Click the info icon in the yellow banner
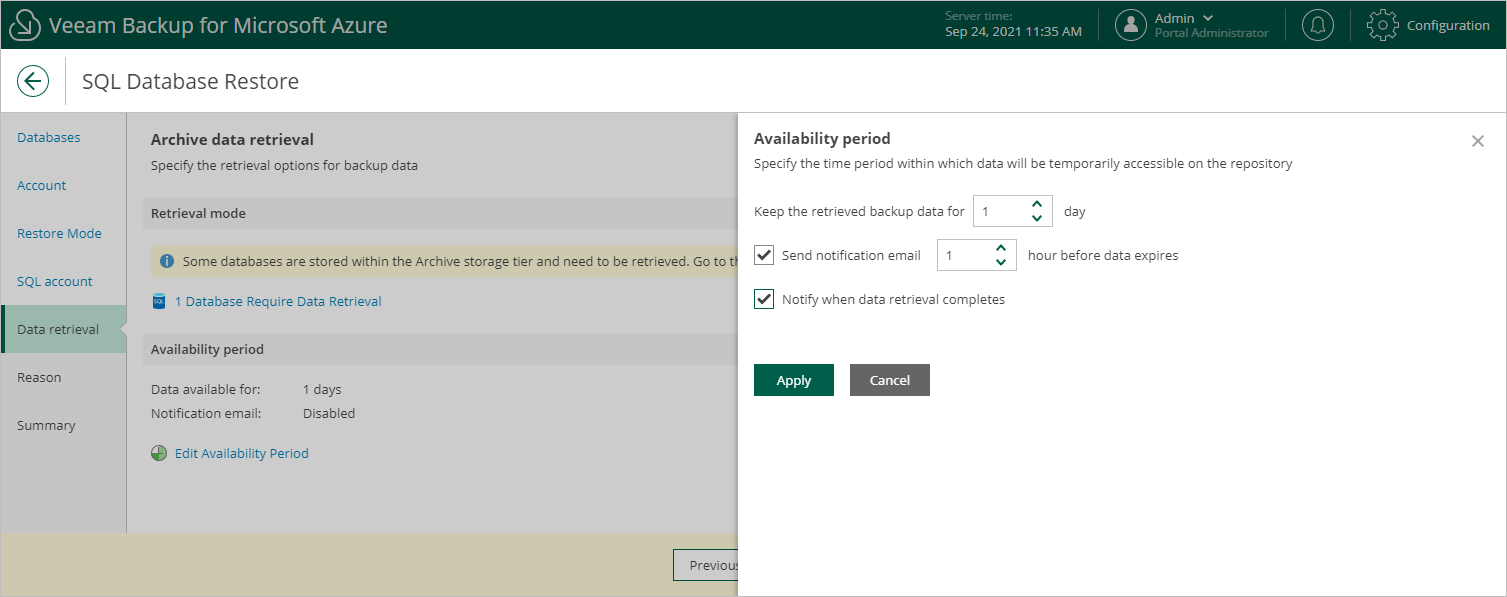1507x597 pixels. [167, 261]
